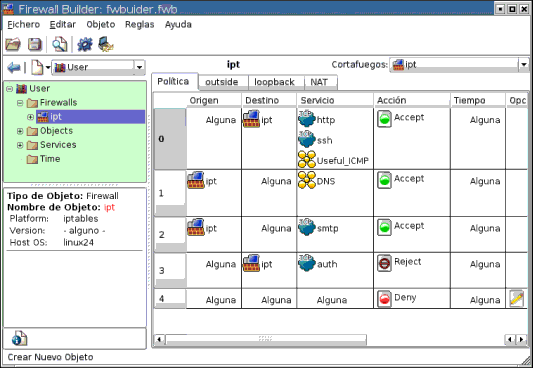Switch to the NAT tab
533x368 pixels.
click(321, 82)
